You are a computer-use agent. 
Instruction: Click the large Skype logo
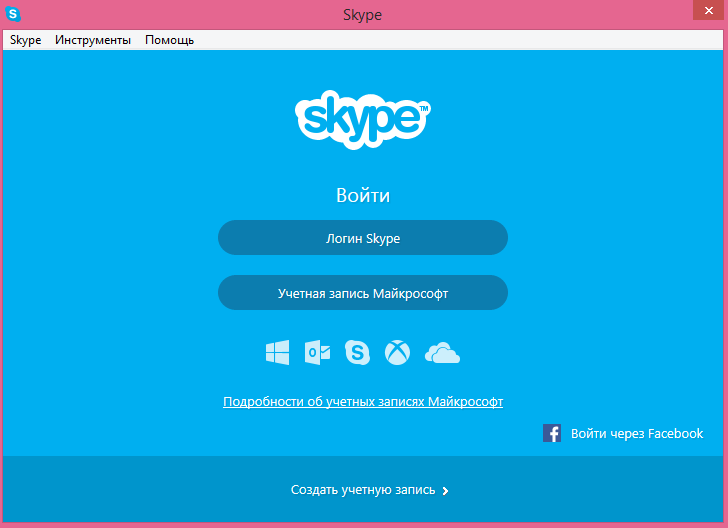coord(362,119)
